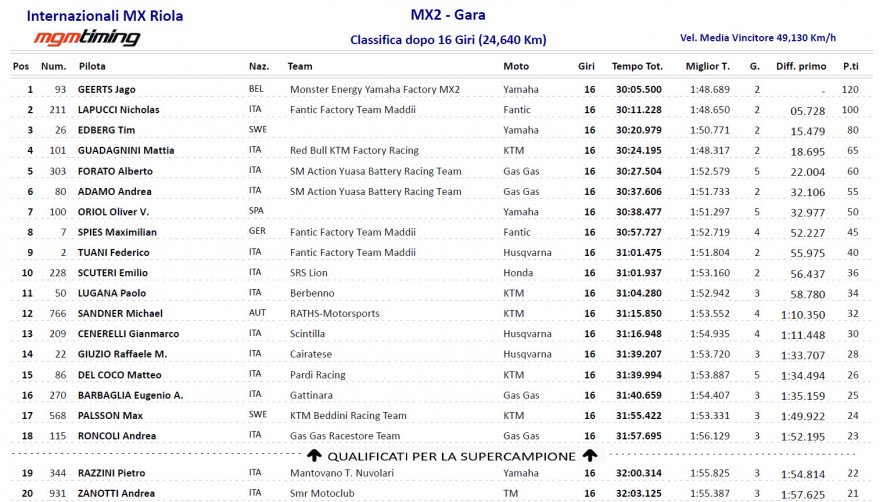Image resolution: width=880 pixels, height=502 pixels.
Task: Click the mgmtiming logo
Action: coord(86,38)
